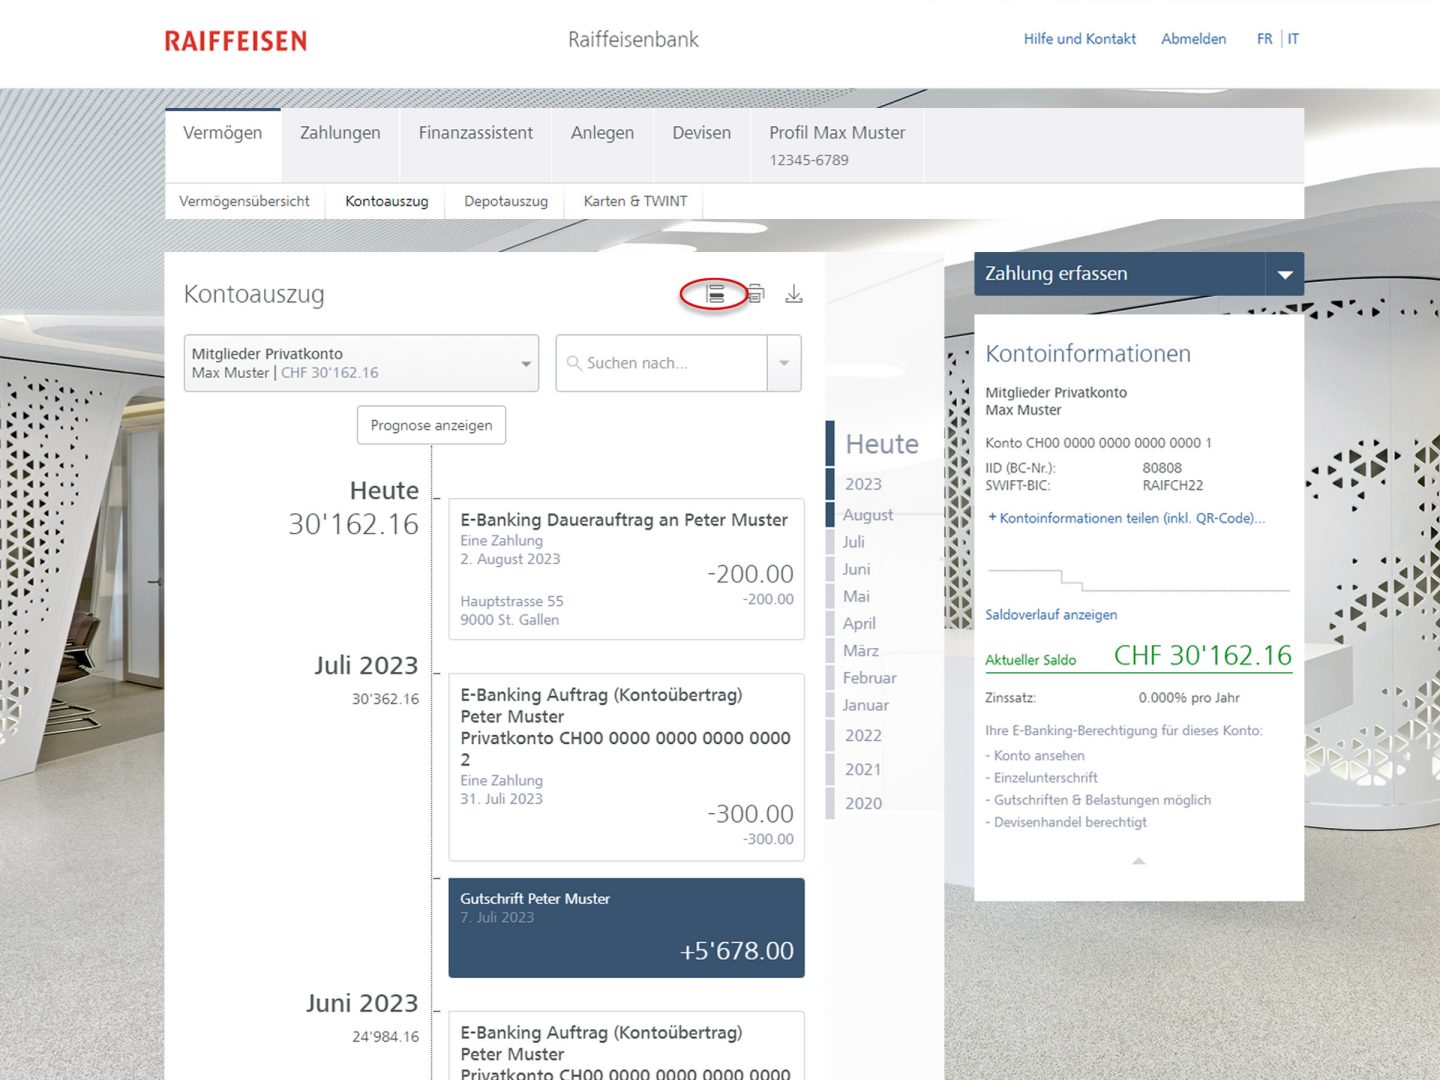
Task: Click the print icon for Kontoauszug
Action: click(x=756, y=294)
